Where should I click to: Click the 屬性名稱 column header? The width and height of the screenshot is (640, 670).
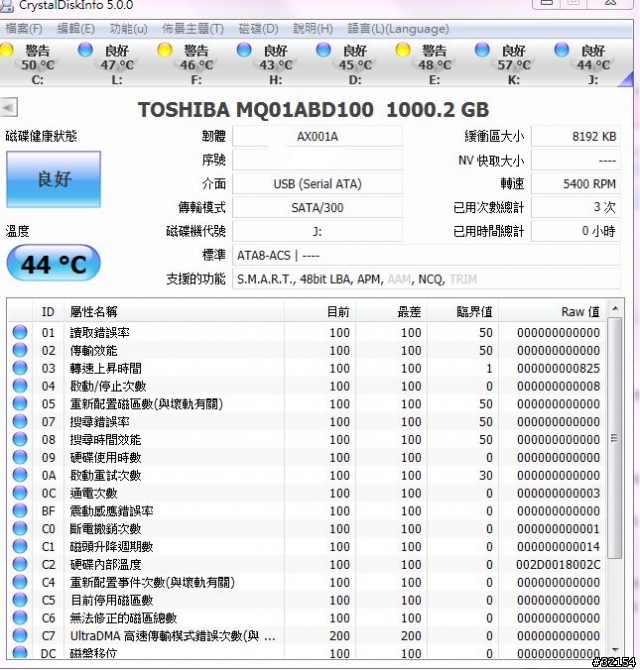coord(174,312)
